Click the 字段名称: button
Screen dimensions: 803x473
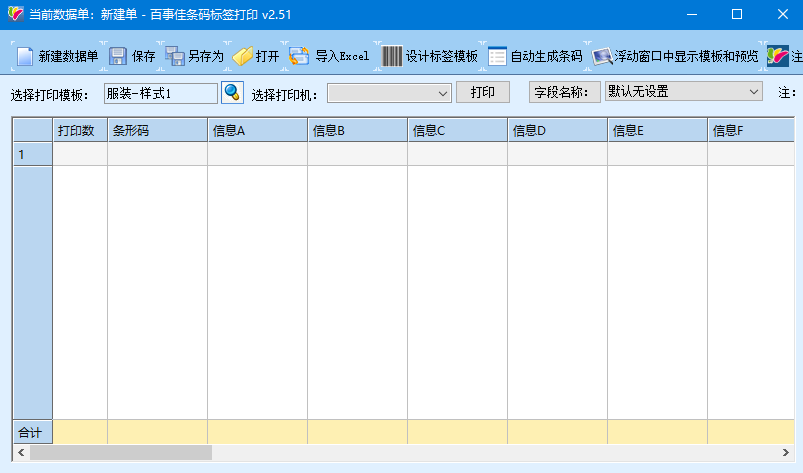click(x=564, y=92)
